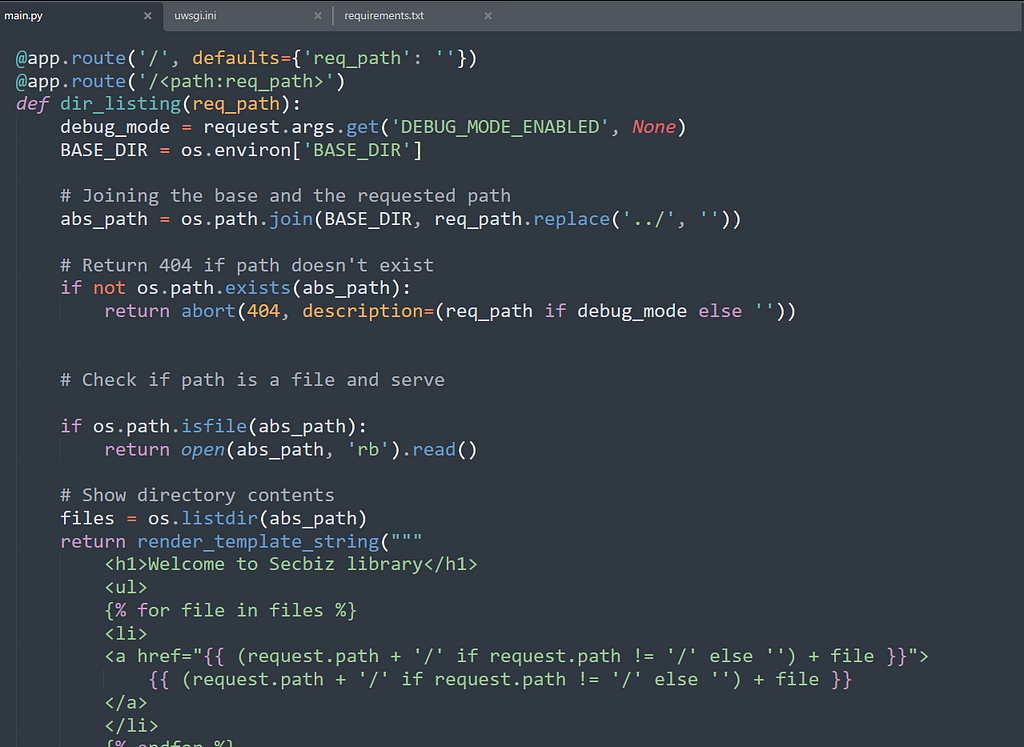This screenshot has width=1024, height=747.
Task: Place cursor on dir_listing function name
Action: pyautogui.click(x=120, y=104)
